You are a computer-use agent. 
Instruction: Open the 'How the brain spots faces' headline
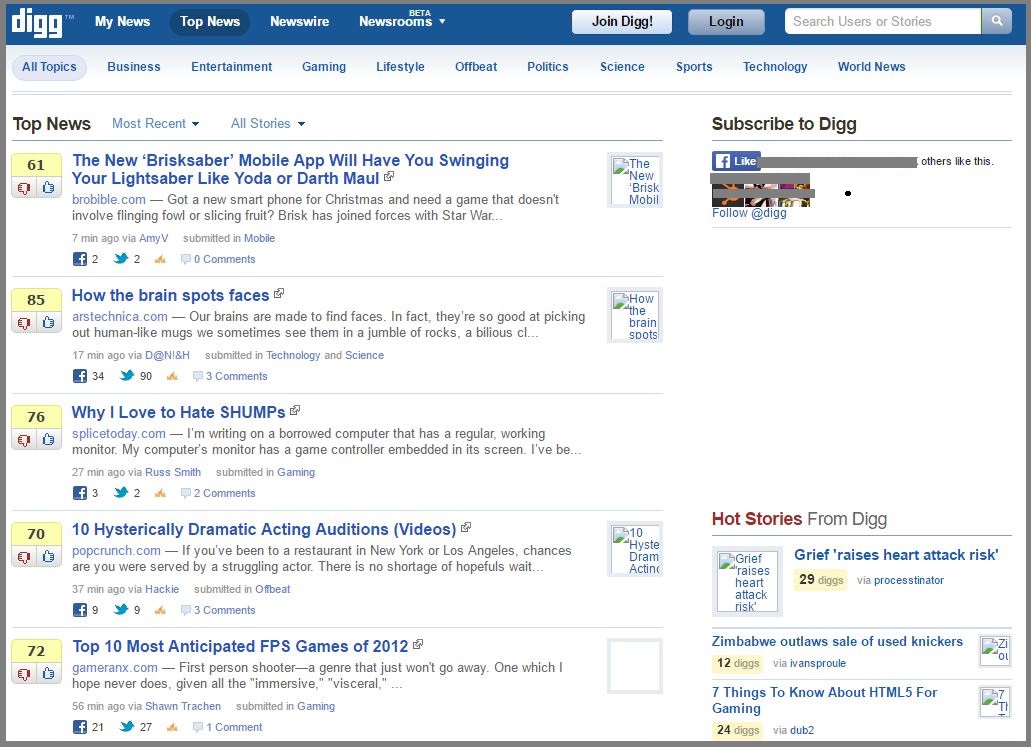point(170,295)
